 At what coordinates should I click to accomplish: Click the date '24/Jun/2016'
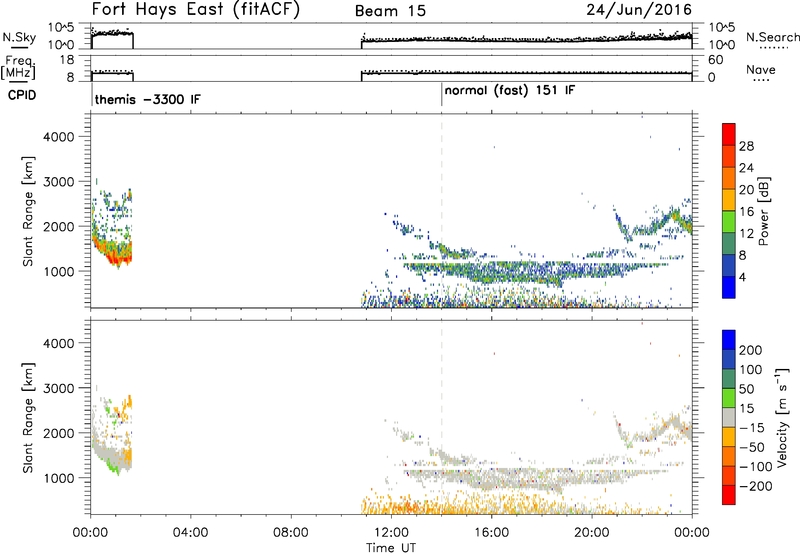point(639,10)
